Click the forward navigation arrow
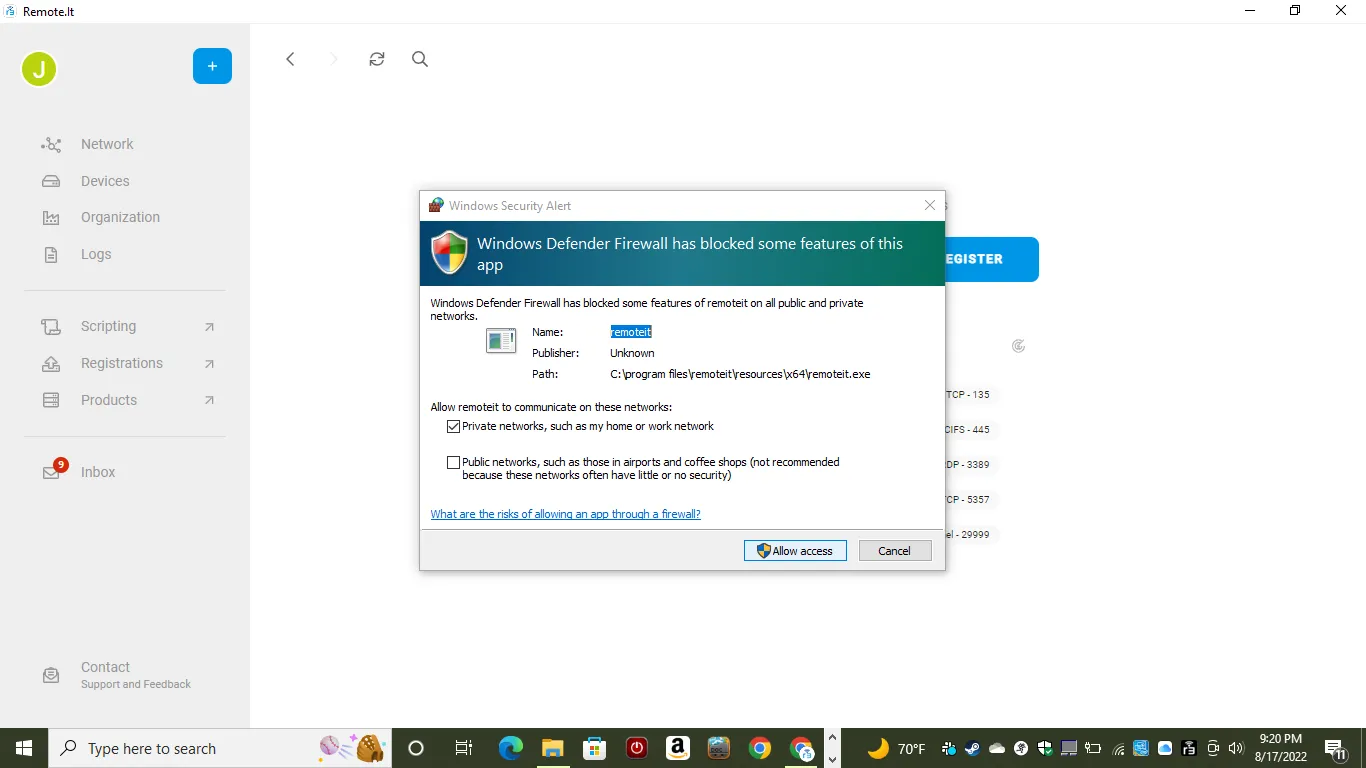1366x768 pixels. (x=334, y=59)
